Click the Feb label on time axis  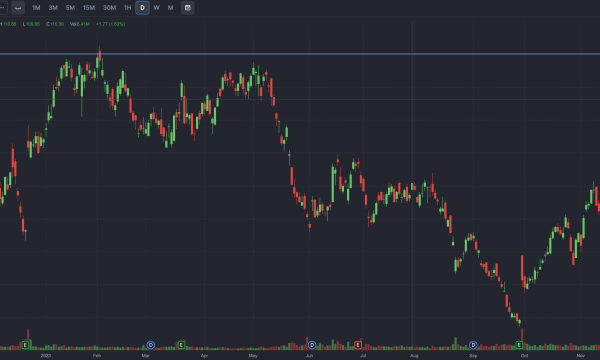[97, 356]
